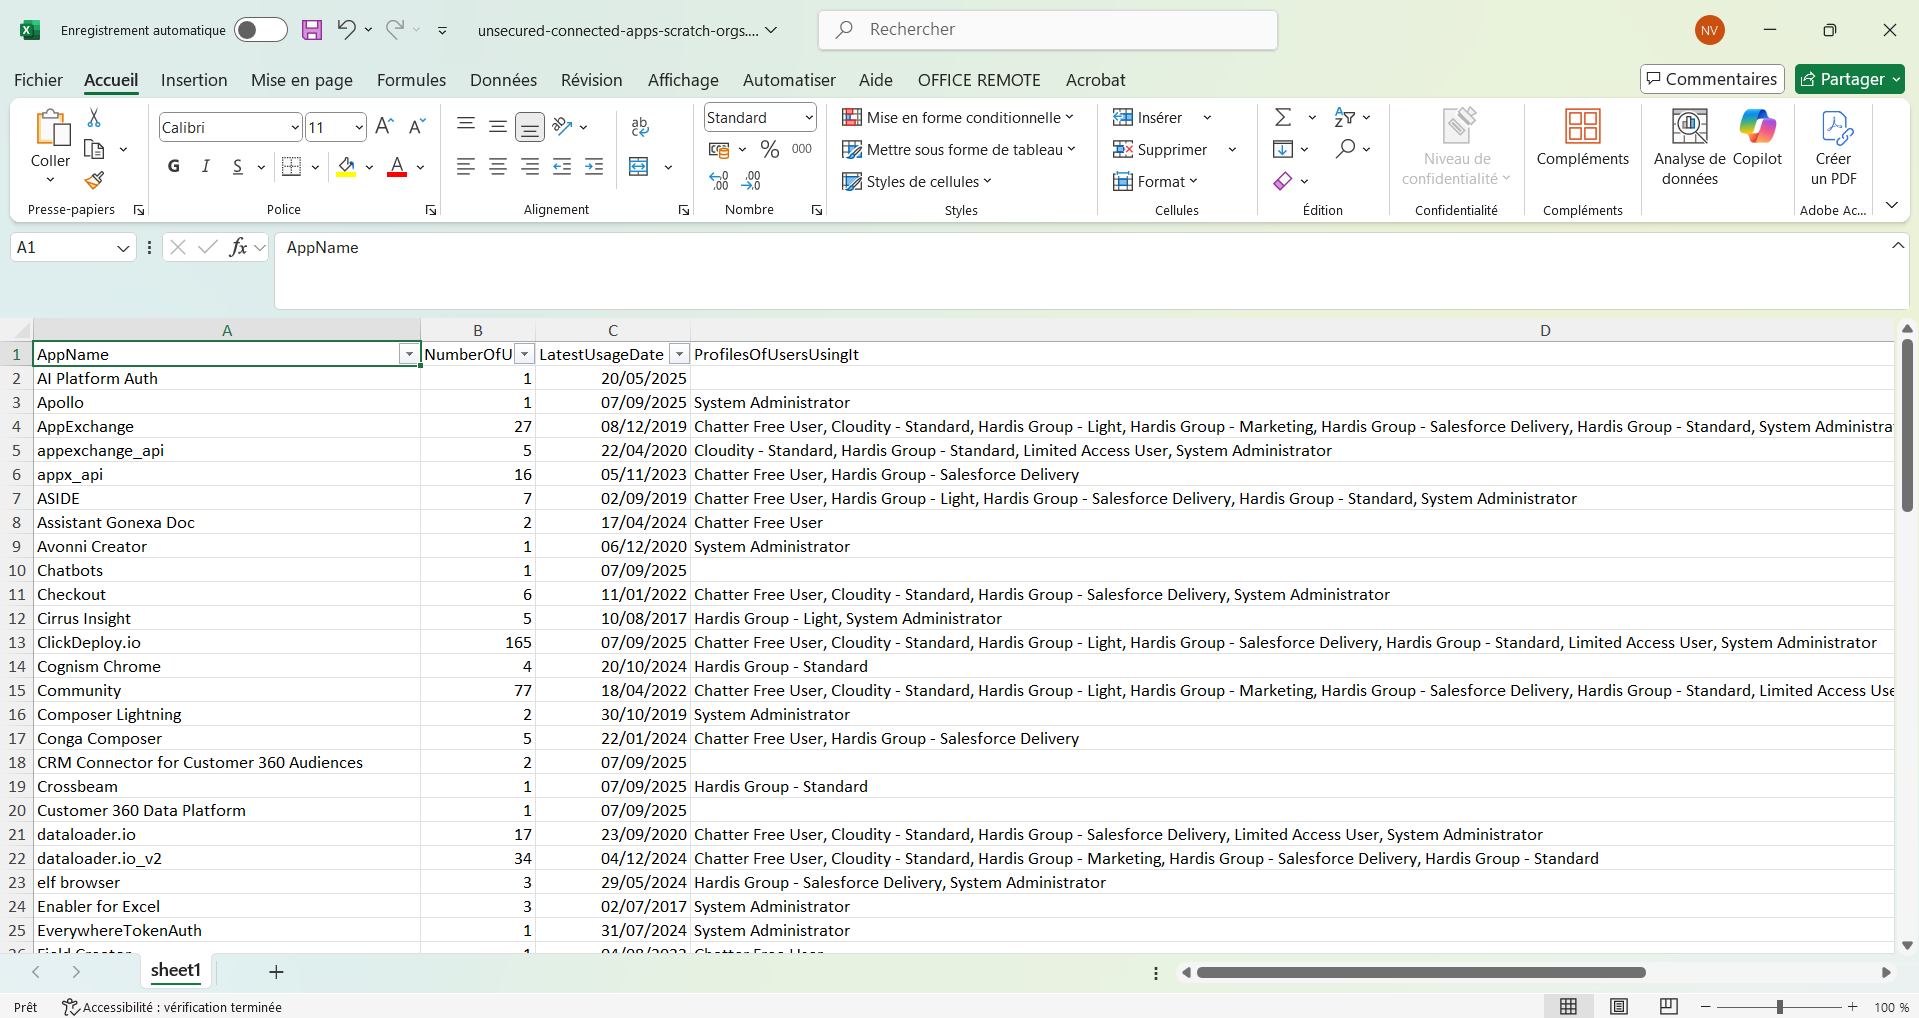Viewport: 1919px width, 1018px height.
Task: Increase decimal places icon
Action: [x=719, y=180]
